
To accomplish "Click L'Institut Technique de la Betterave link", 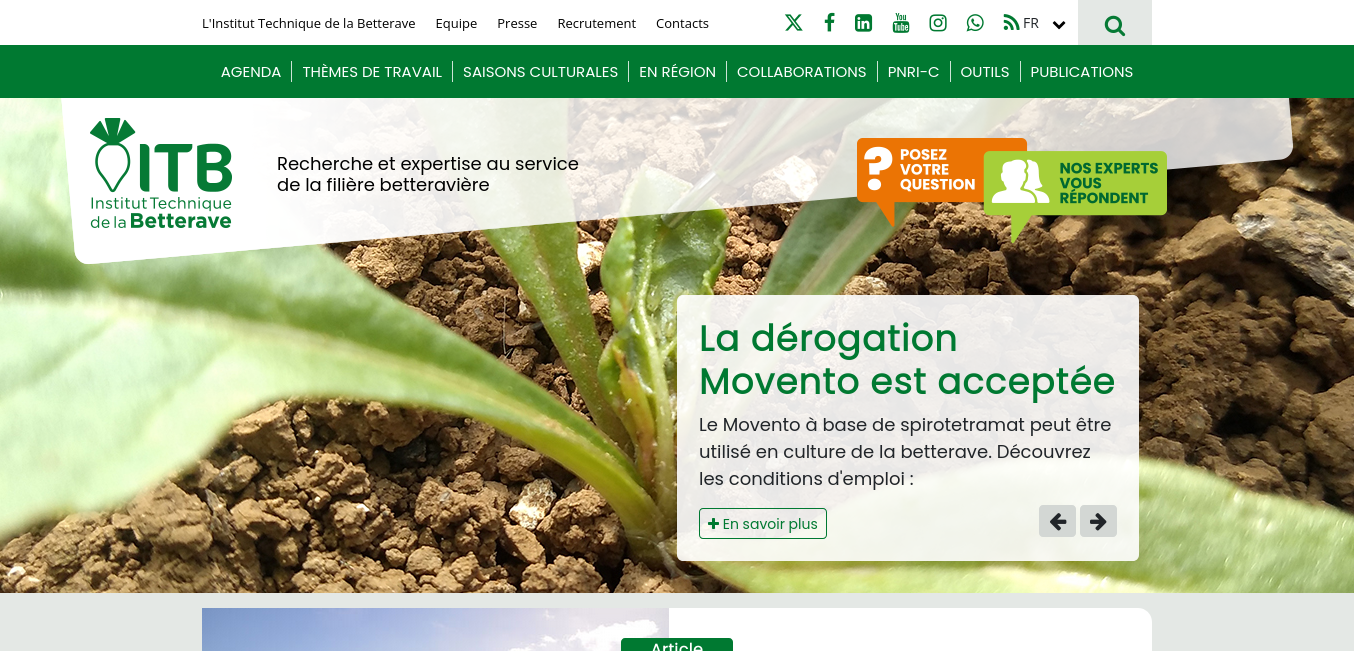I will click(309, 23).
